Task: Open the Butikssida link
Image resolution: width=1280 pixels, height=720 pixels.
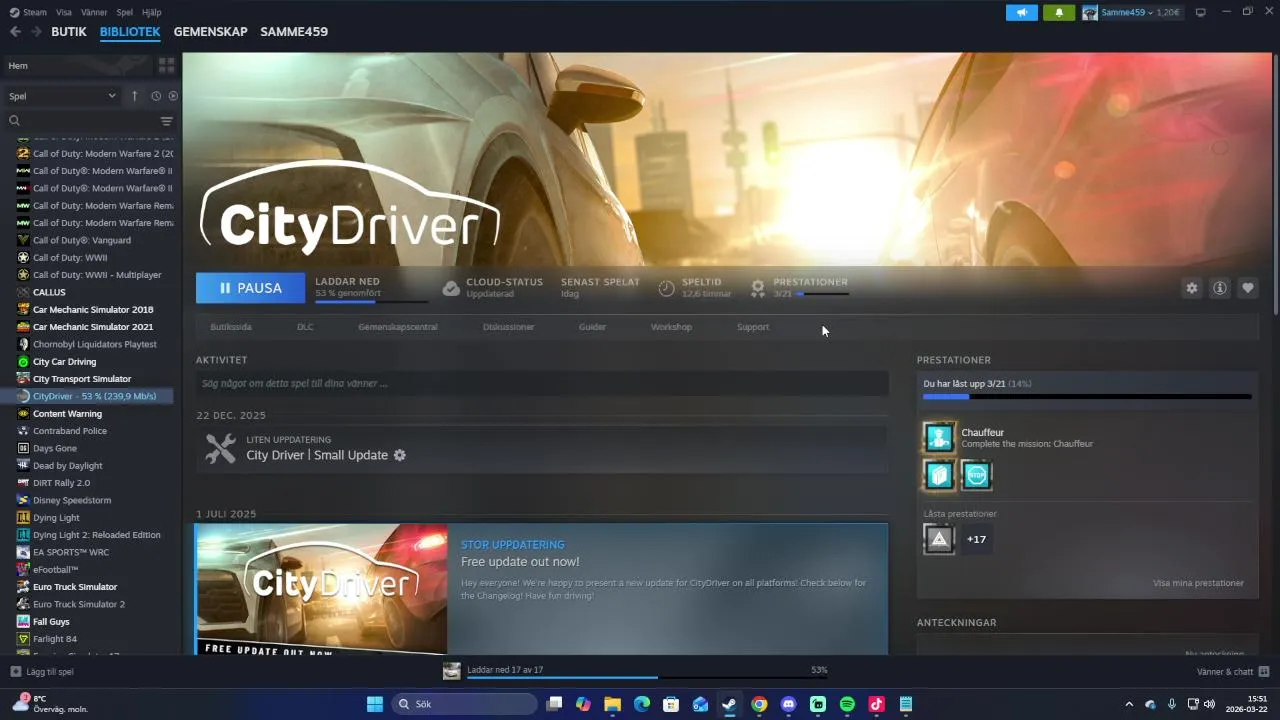Action: tap(231, 327)
